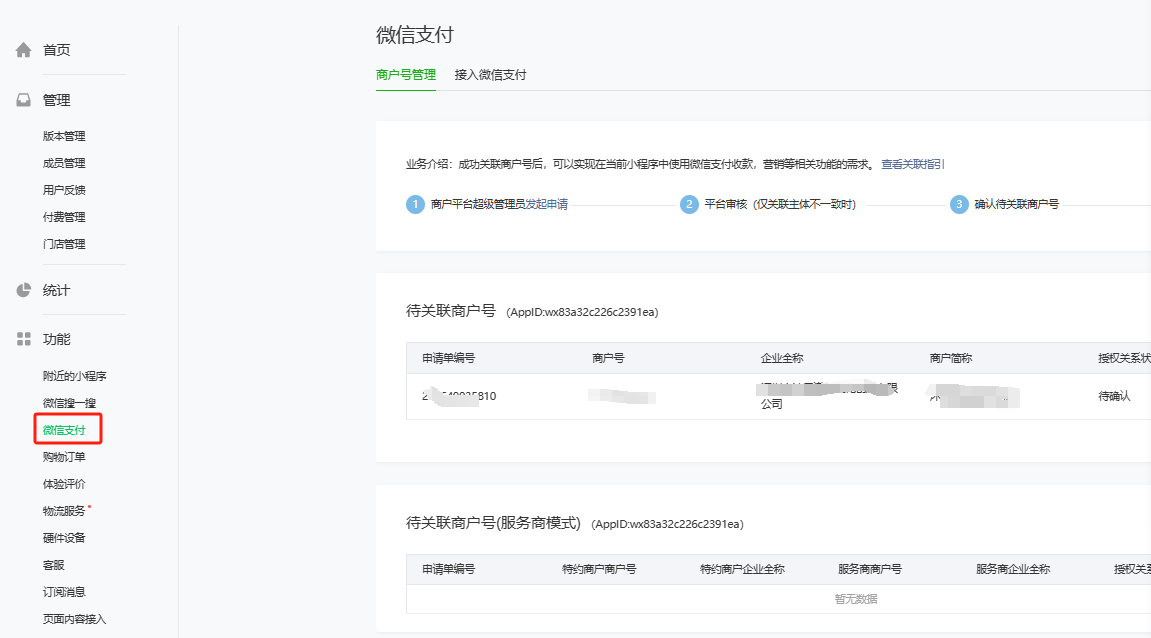Navigate to 付费管理
This screenshot has width=1151, height=638.
click(x=64, y=217)
